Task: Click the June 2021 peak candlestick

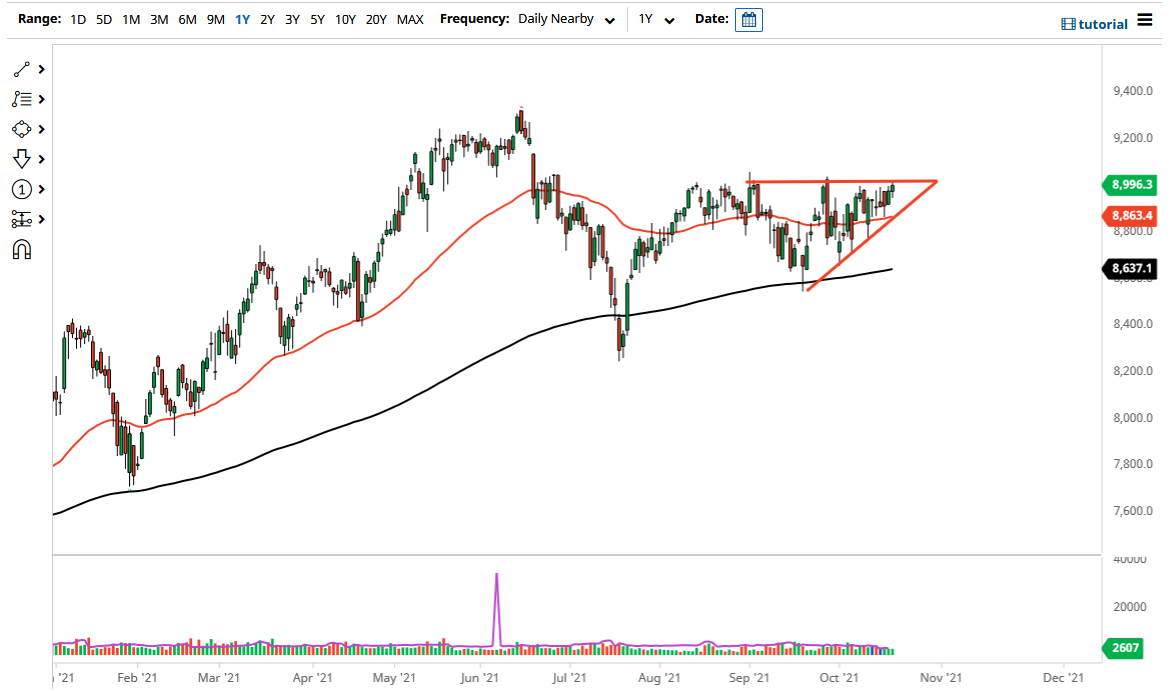Action: 520,123
